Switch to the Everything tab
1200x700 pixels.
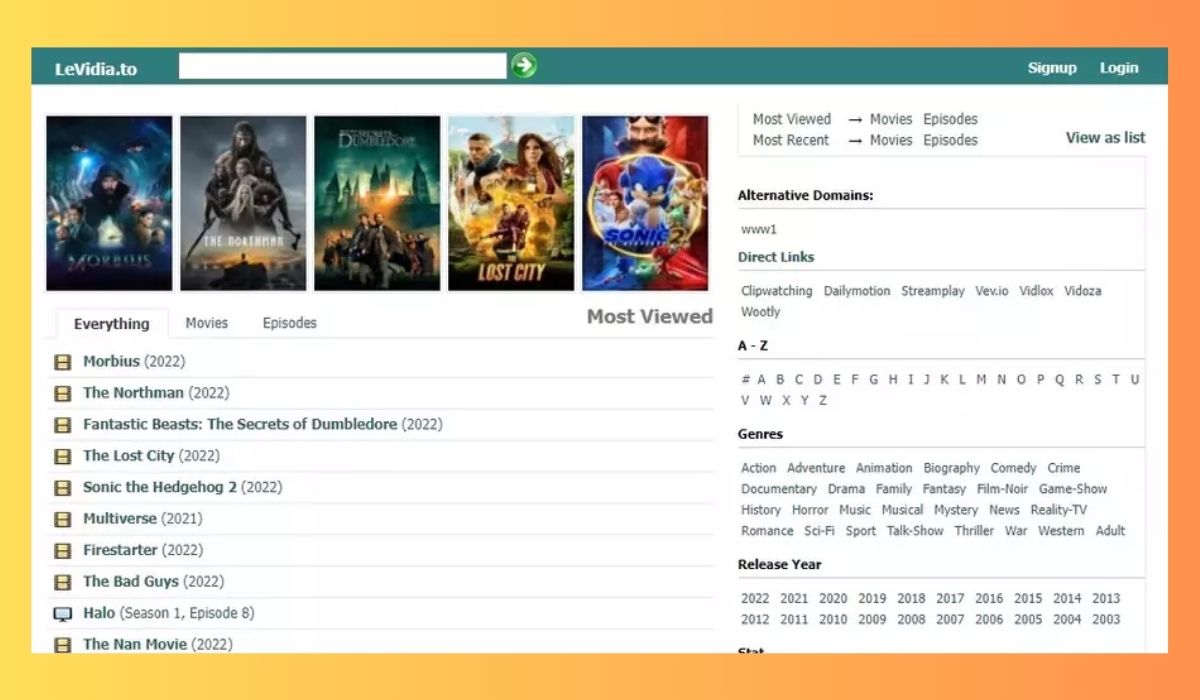112,323
